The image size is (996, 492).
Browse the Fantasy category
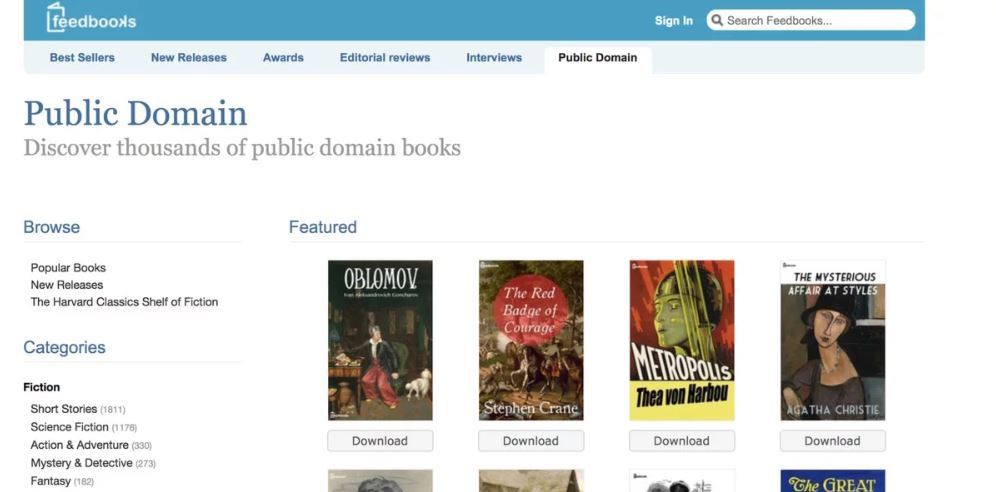[50, 481]
